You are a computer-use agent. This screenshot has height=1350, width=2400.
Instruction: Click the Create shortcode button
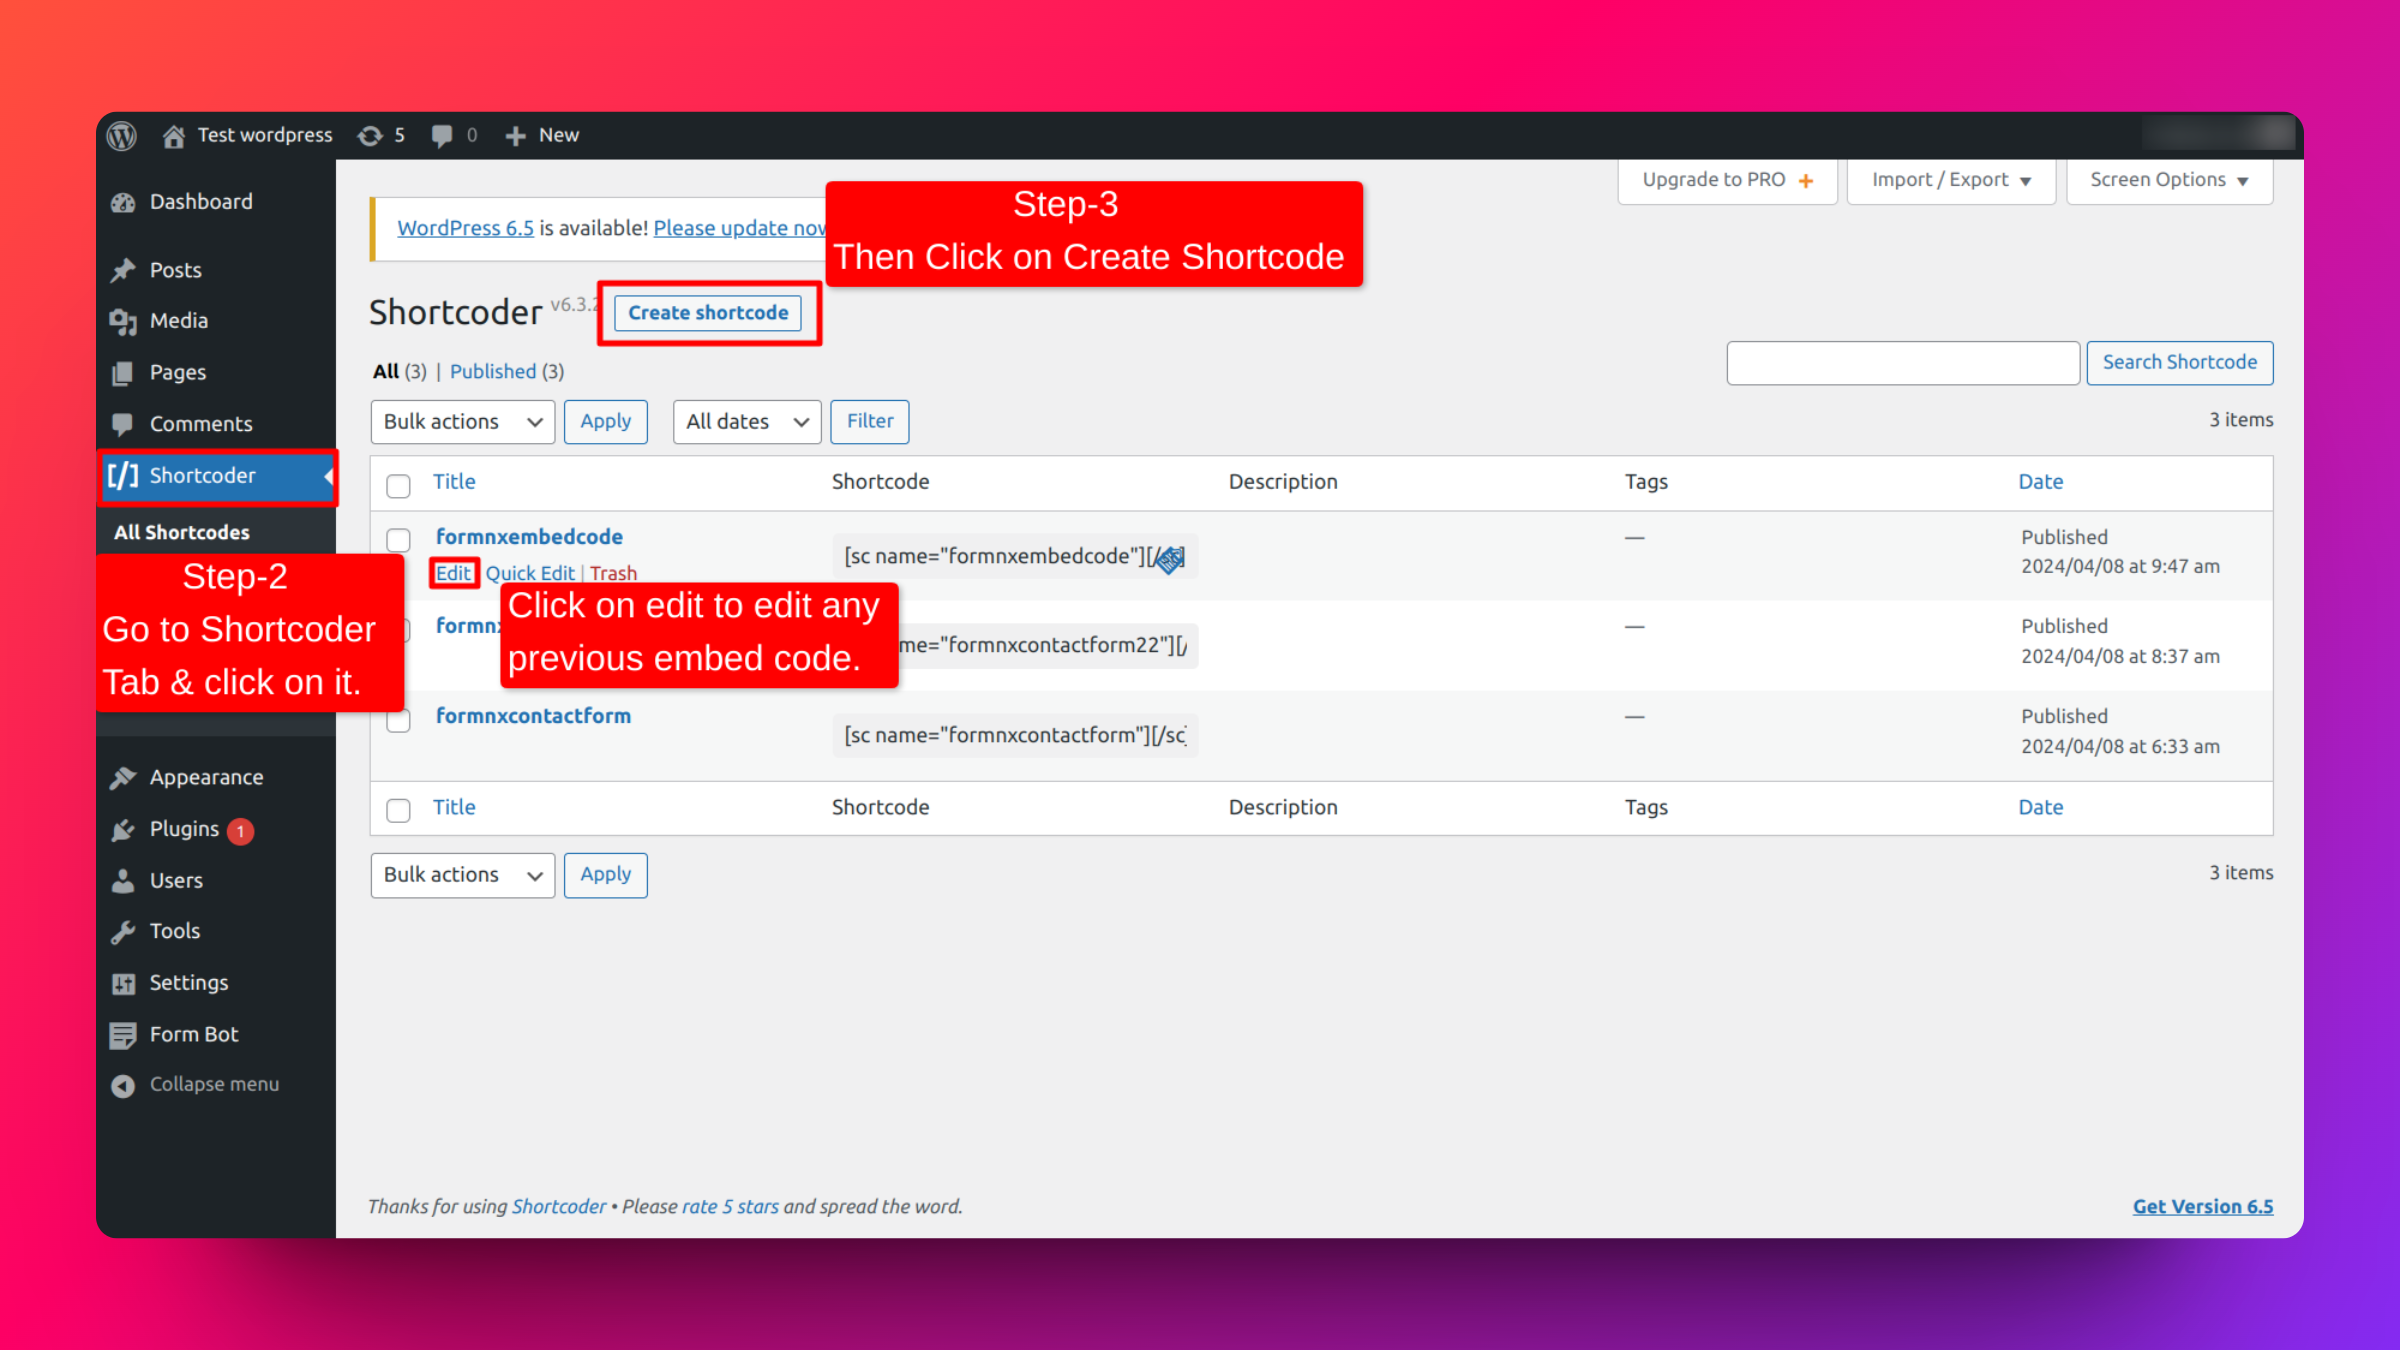point(708,313)
